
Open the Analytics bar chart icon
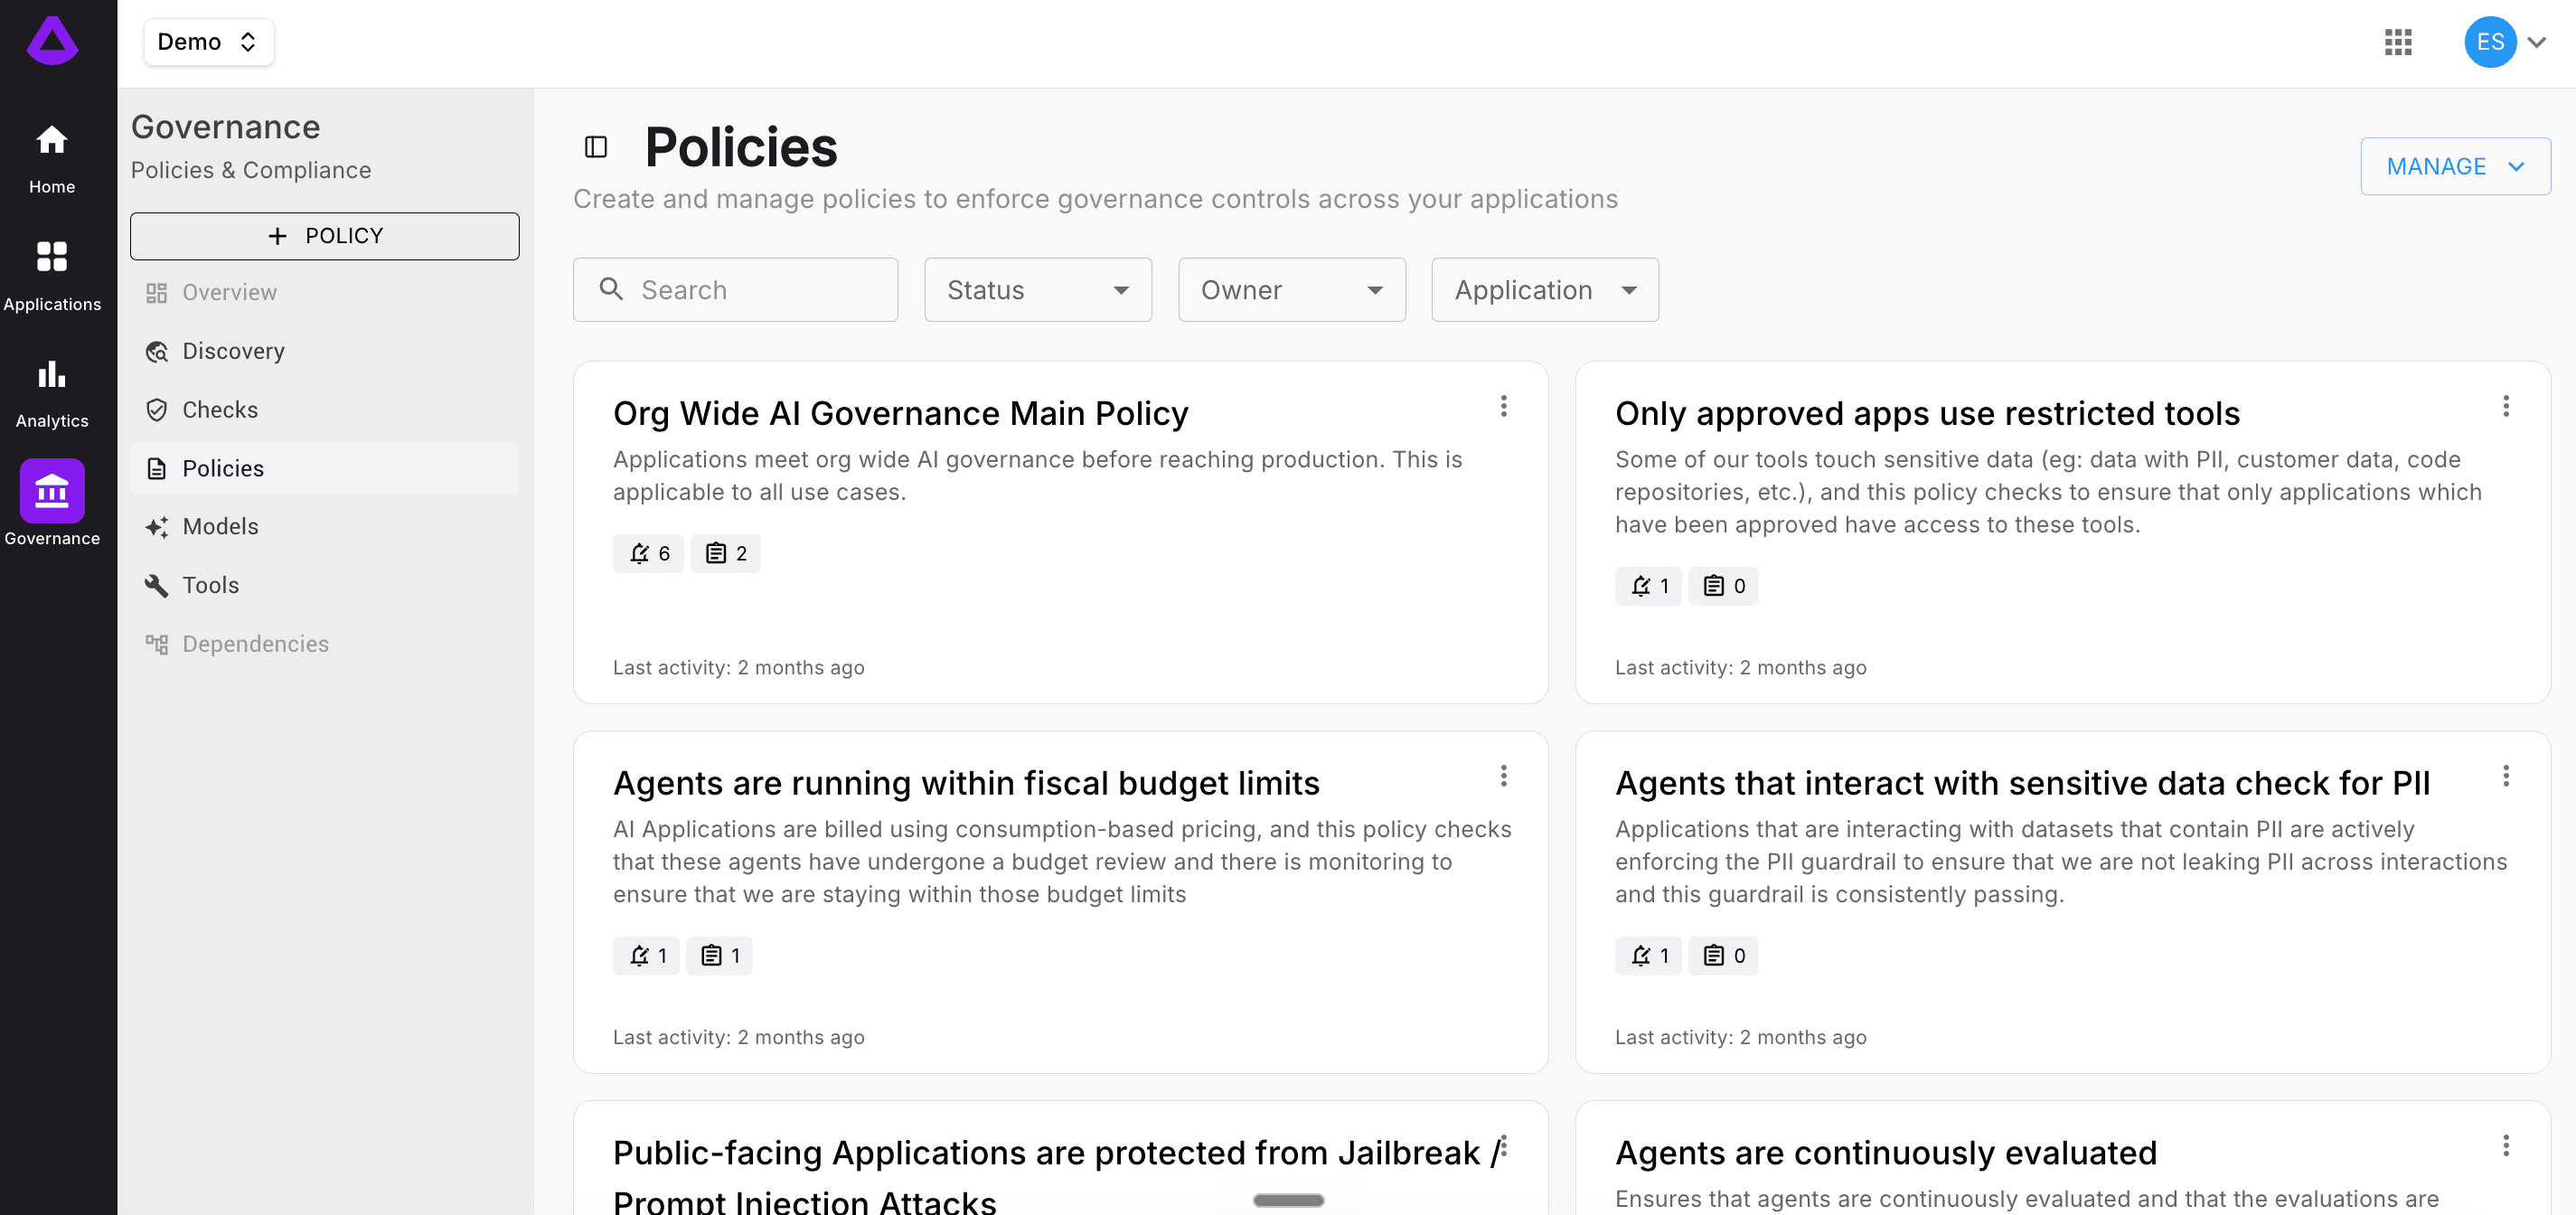pos(52,374)
